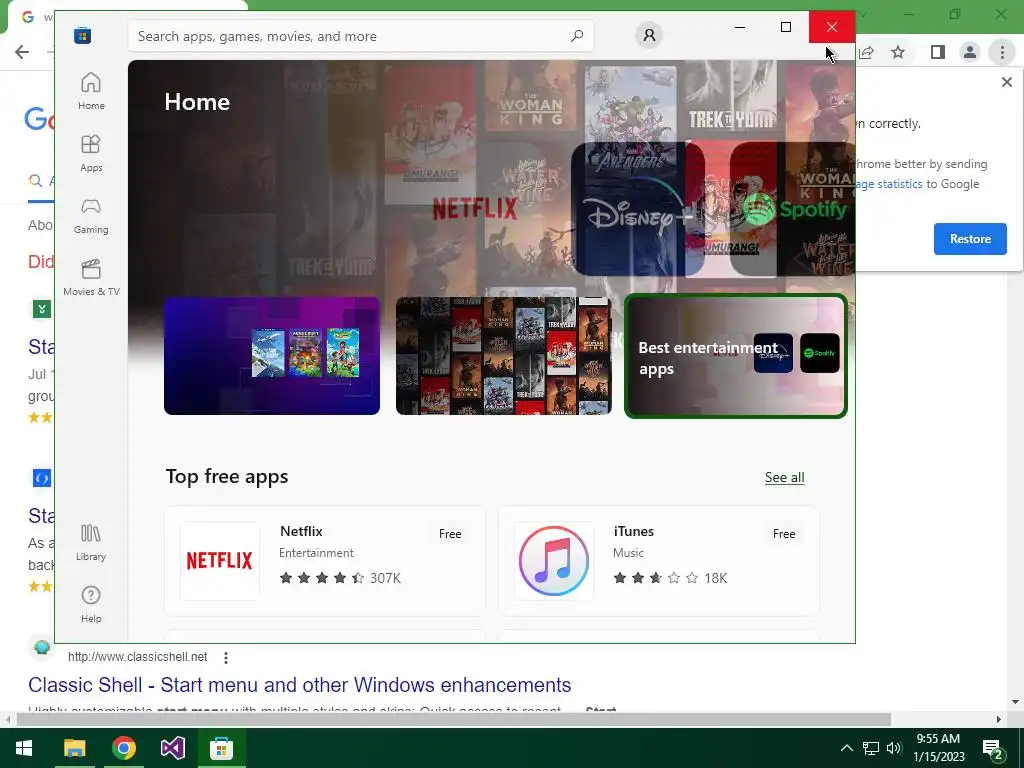Image resolution: width=1024 pixels, height=768 pixels.
Task: Open File Explorer from the taskbar
Action: coord(74,748)
